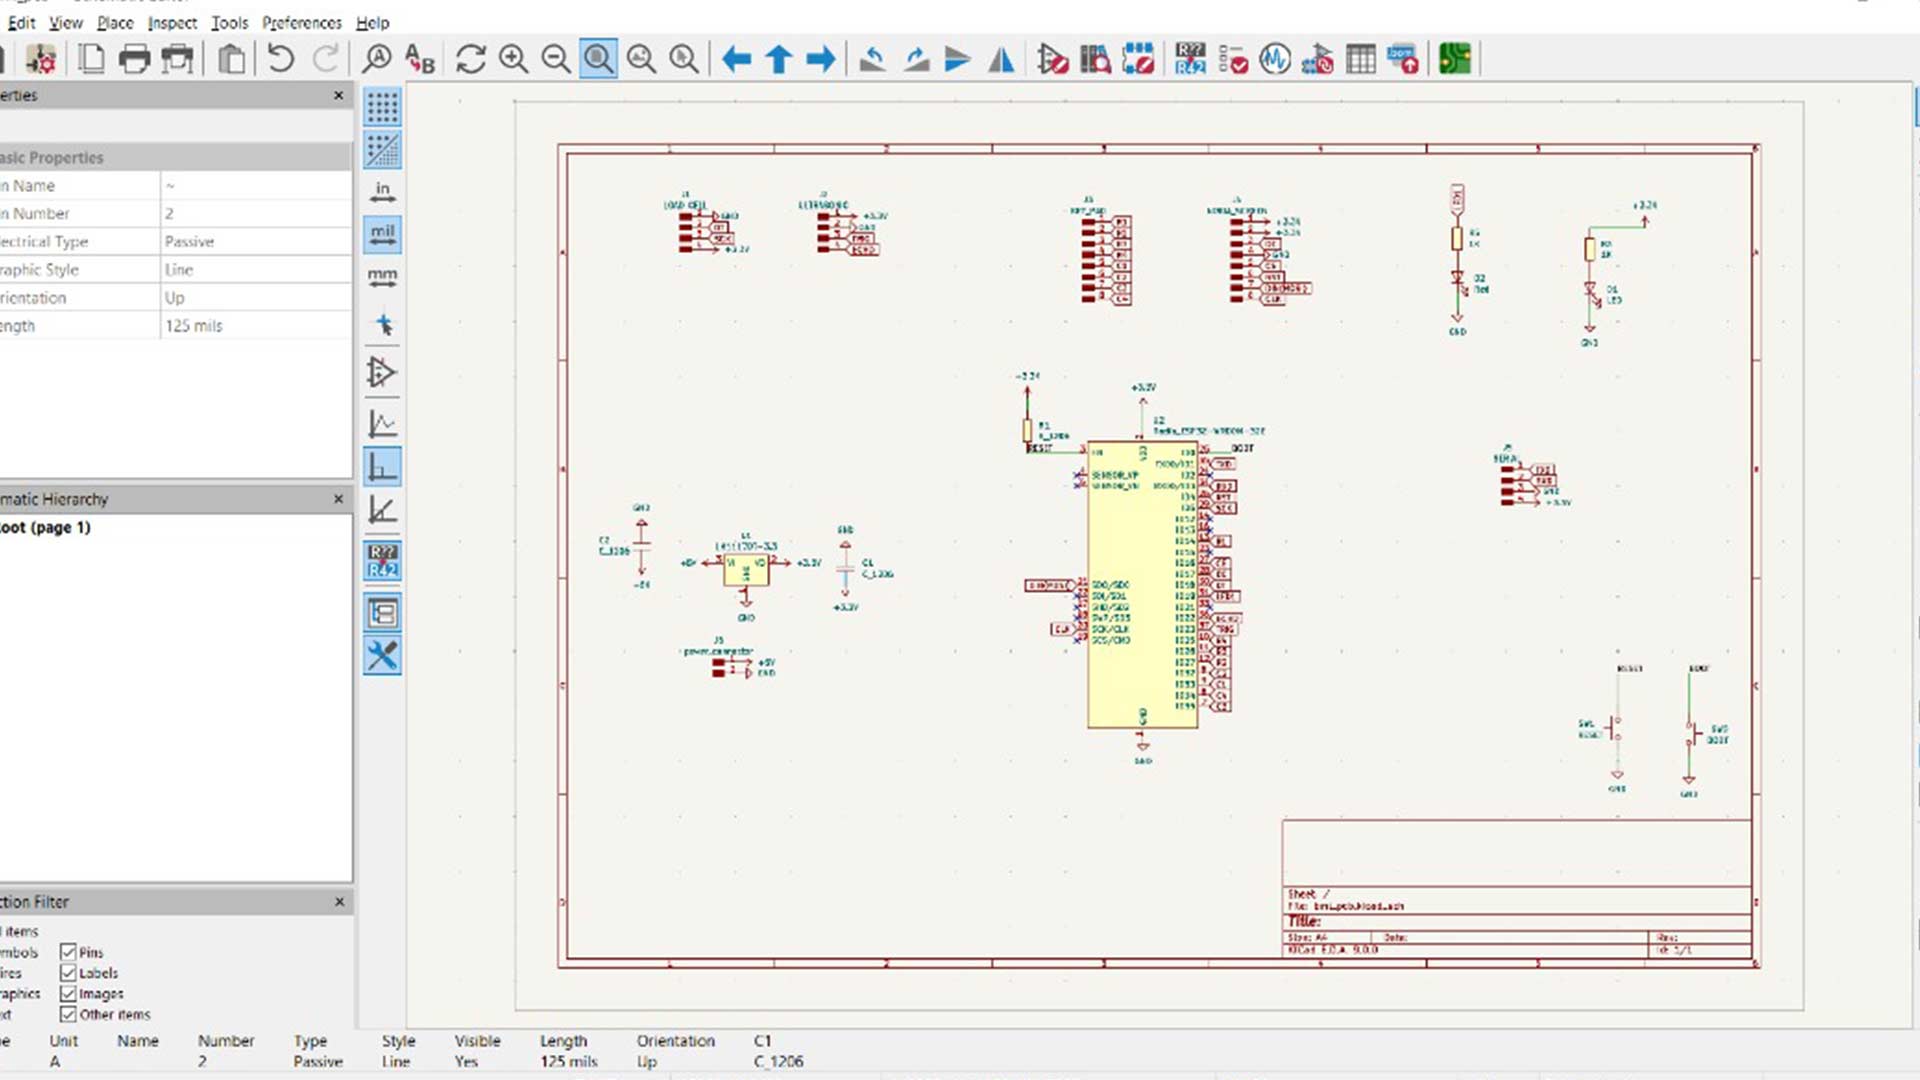Screen dimensions: 1920x1080
Task: Open the Assign Footprints tool
Action: (x=1318, y=59)
